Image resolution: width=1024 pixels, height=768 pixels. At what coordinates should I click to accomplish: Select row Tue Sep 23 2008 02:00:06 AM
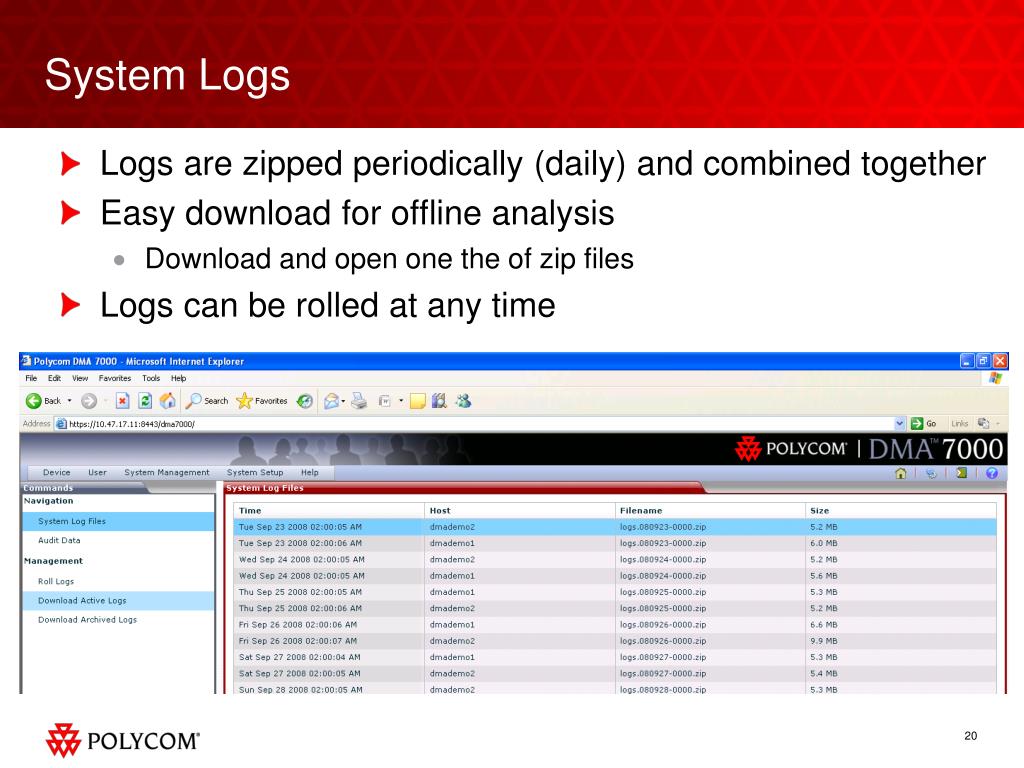point(615,543)
